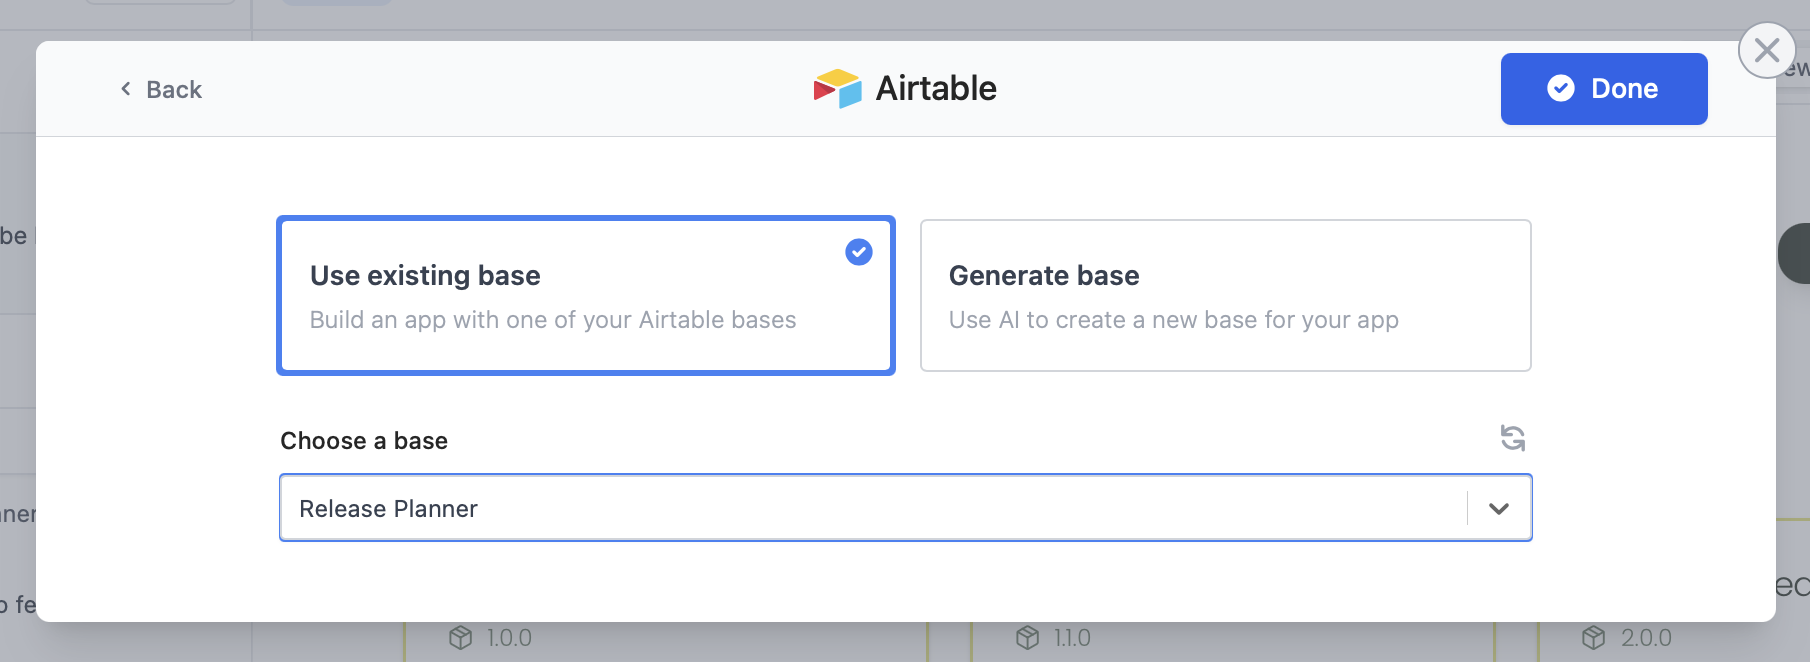Click the Choose a base label
This screenshot has height=662, width=1810.
(364, 441)
